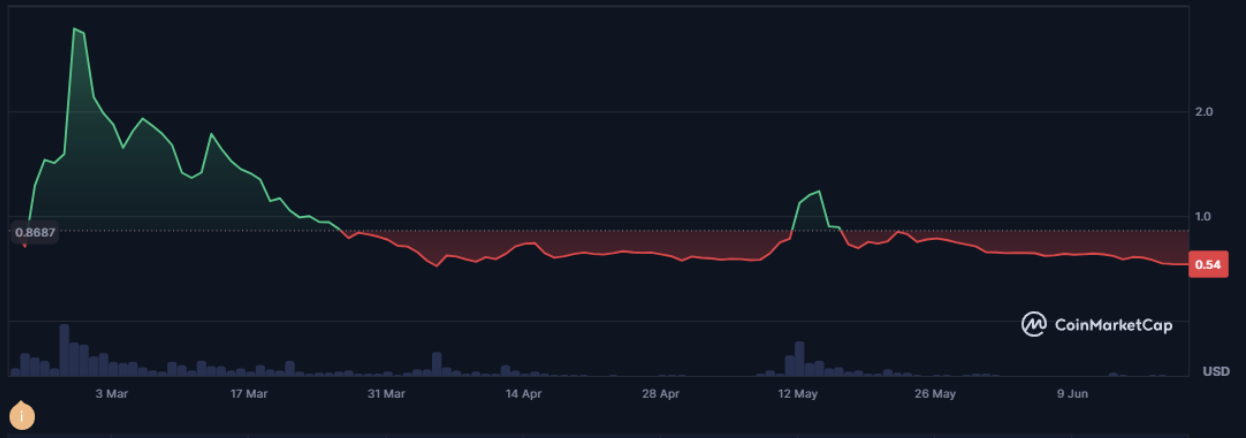1246x438 pixels.
Task: Click the tallest volume bar near 12 May
Action: 799,359
